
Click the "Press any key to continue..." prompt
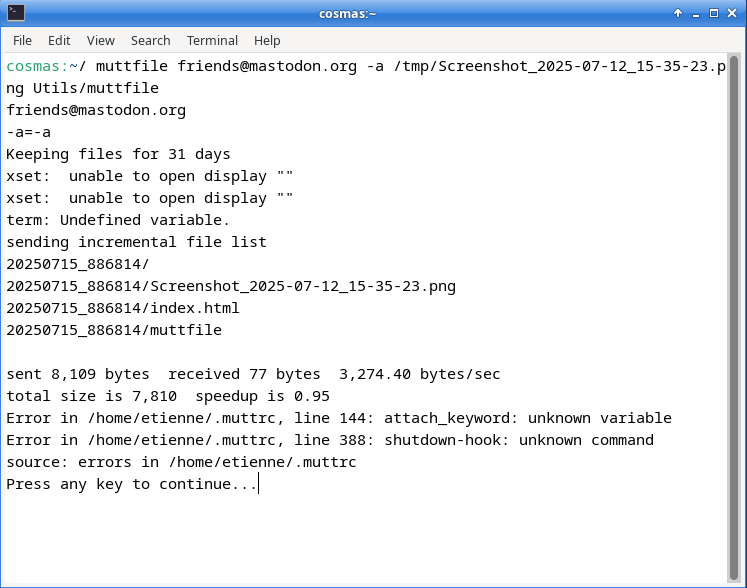(x=132, y=484)
